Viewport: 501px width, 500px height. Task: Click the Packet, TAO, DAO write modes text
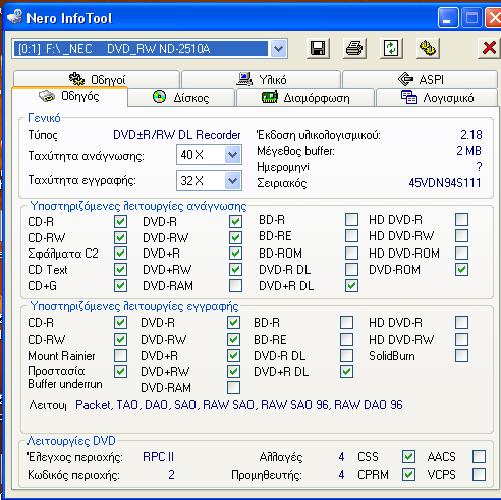pos(239,405)
